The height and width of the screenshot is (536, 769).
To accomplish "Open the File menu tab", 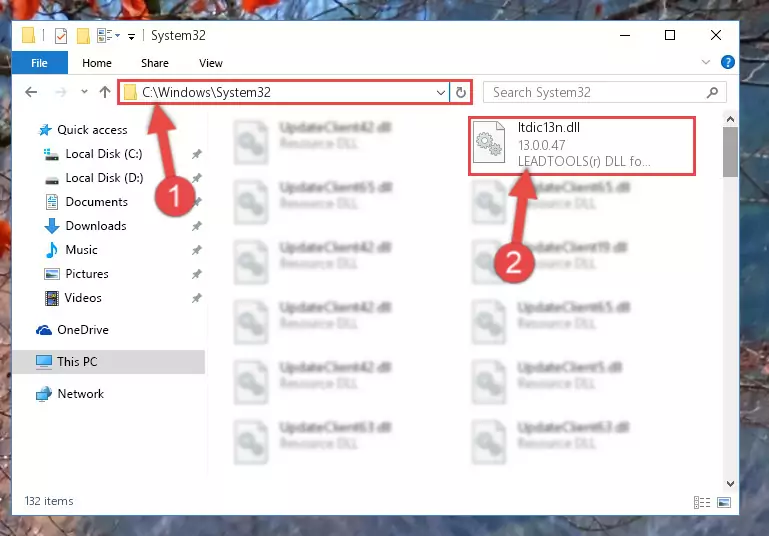I will (x=39, y=63).
